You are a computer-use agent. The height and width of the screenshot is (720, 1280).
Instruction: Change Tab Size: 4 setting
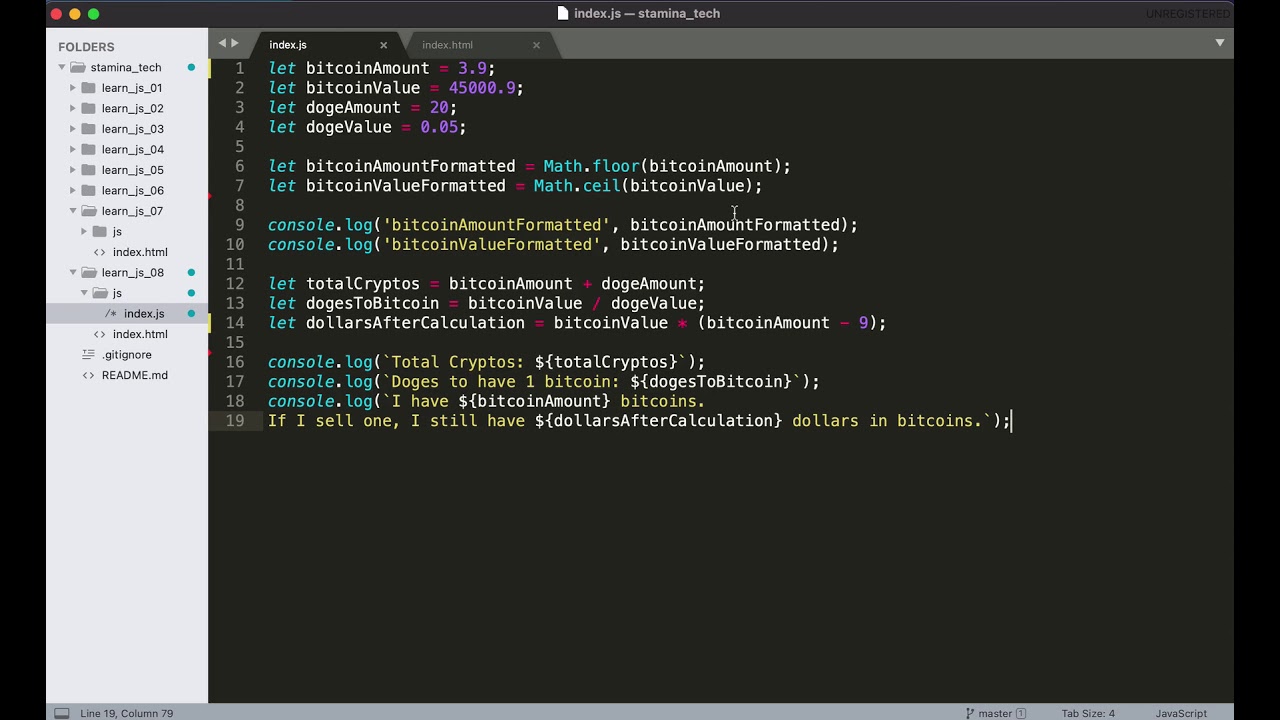pos(1088,713)
